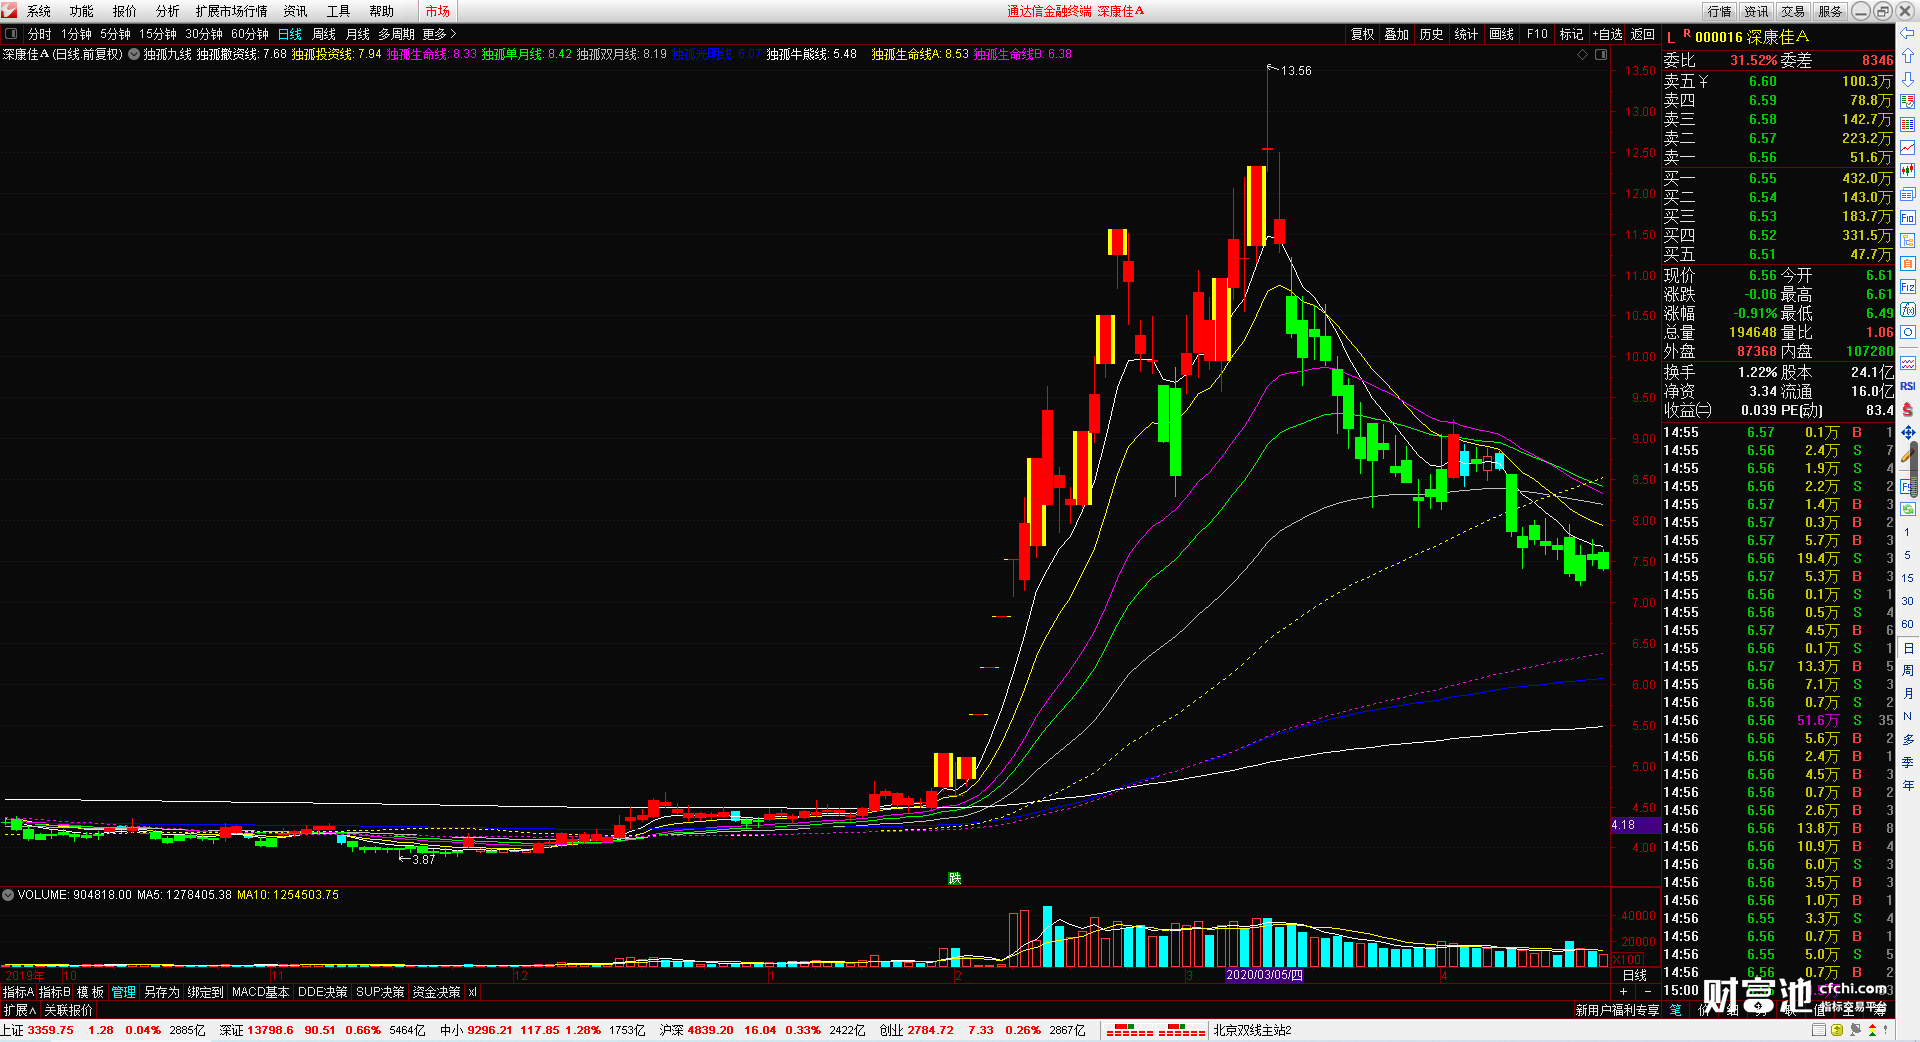Click the back arrow icon in right sidebar
Image resolution: width=1920 pixels, height=1042 pixels.
[1908, 33]
